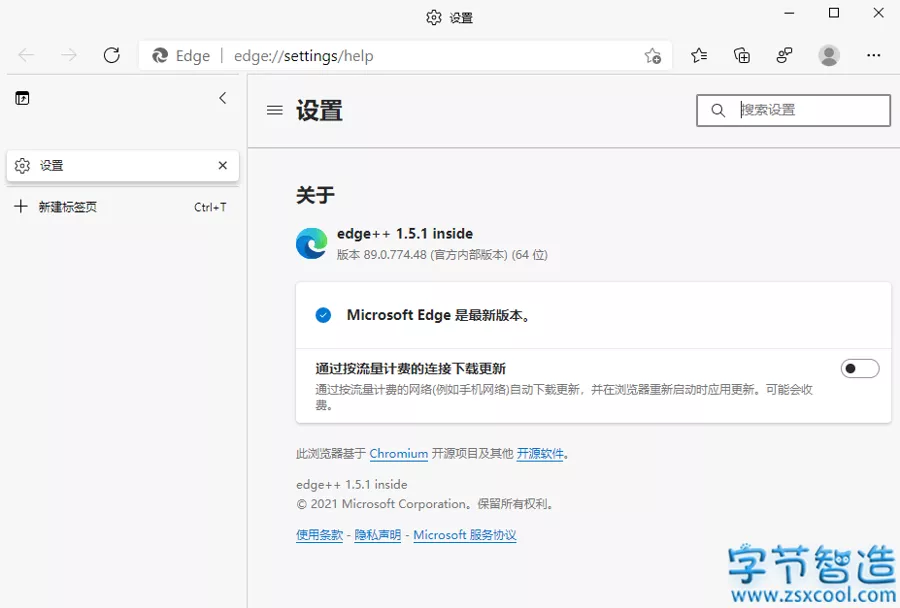Minimize the browser window
Image resolution: width=900 pixels, height=608 pixels.
coord(790,13)
